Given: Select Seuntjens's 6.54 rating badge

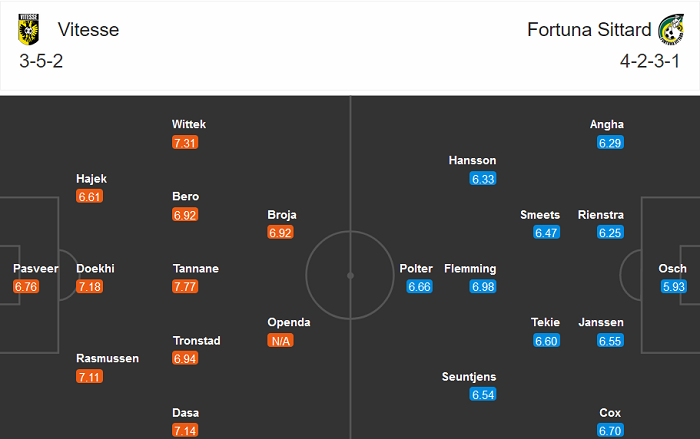Looking at the screenshot, I should pos(483,395).
